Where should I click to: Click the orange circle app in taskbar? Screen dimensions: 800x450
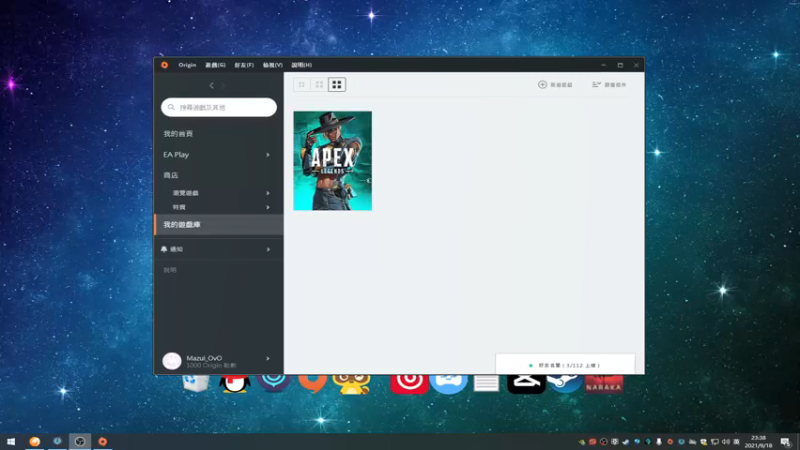[x=35, y=441]
